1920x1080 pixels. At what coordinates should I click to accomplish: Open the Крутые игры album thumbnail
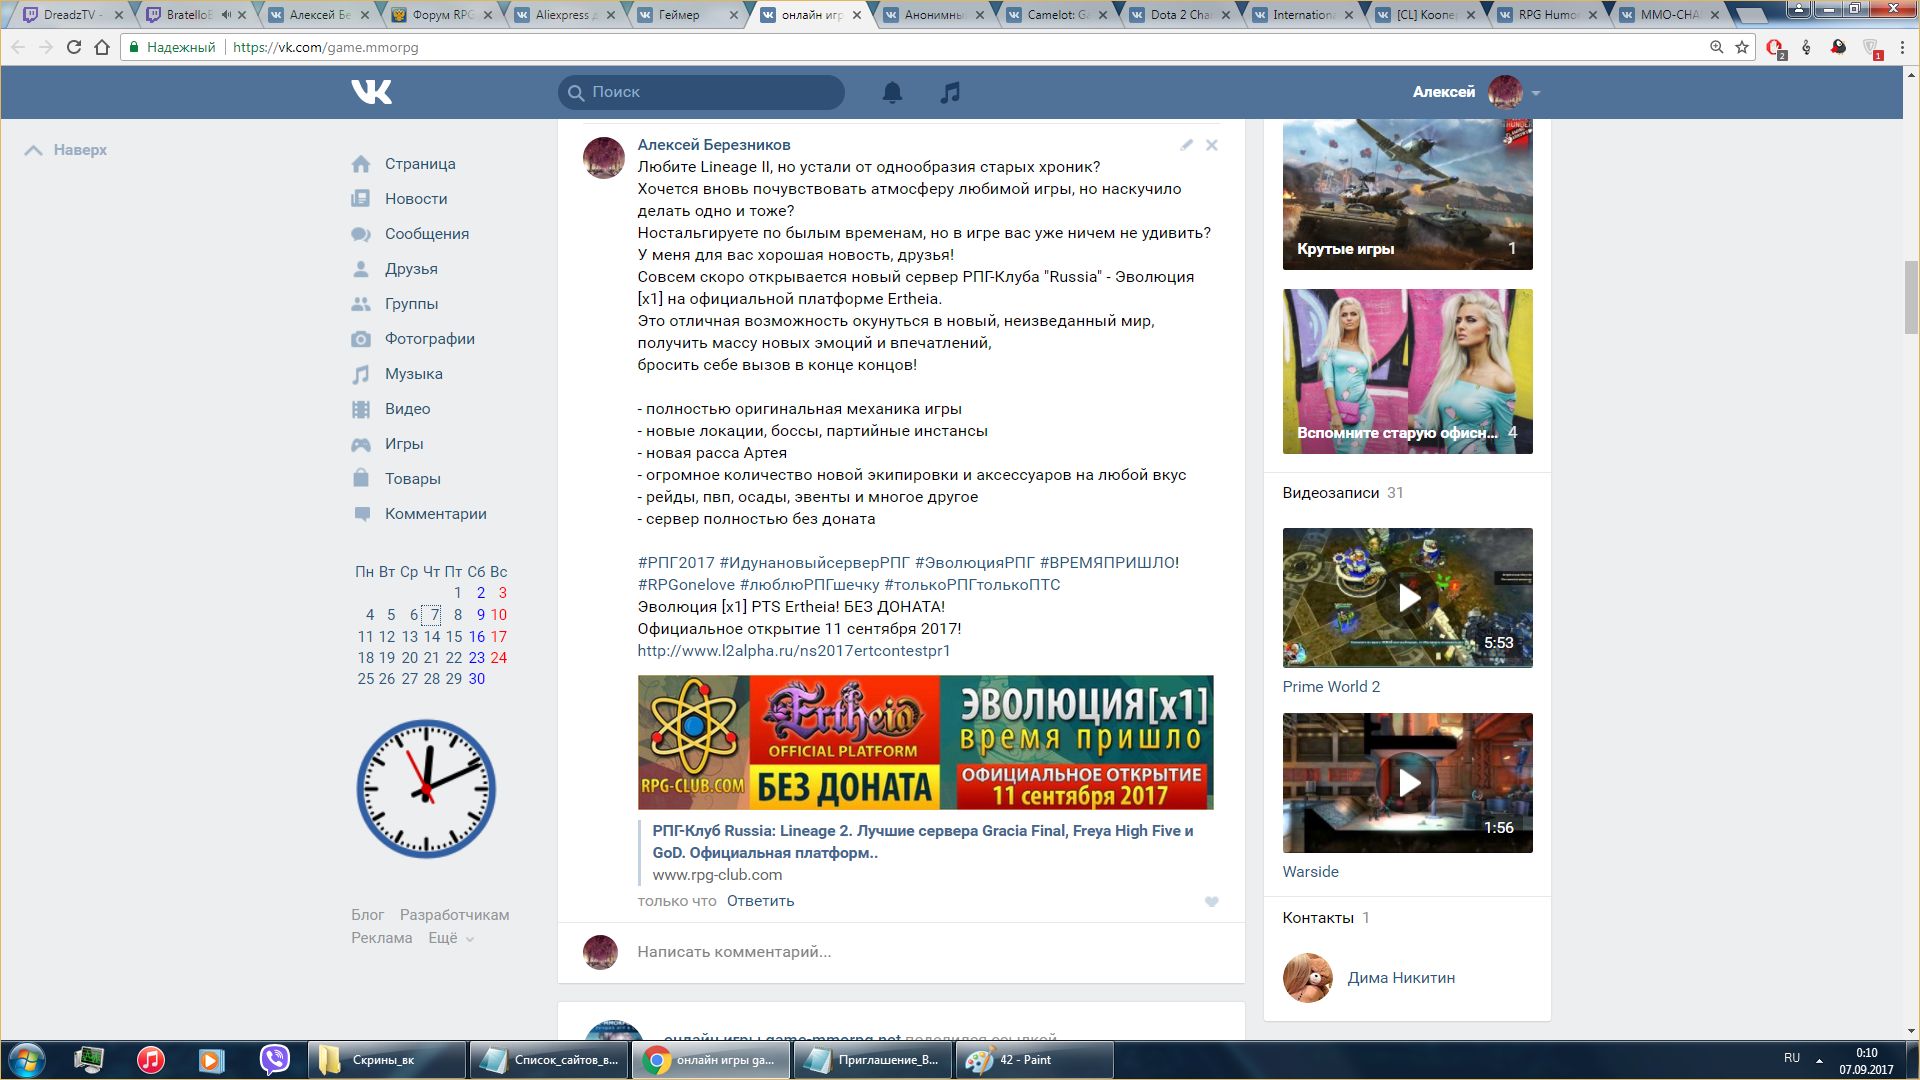pyautogui.click(x=1407, y=195)
